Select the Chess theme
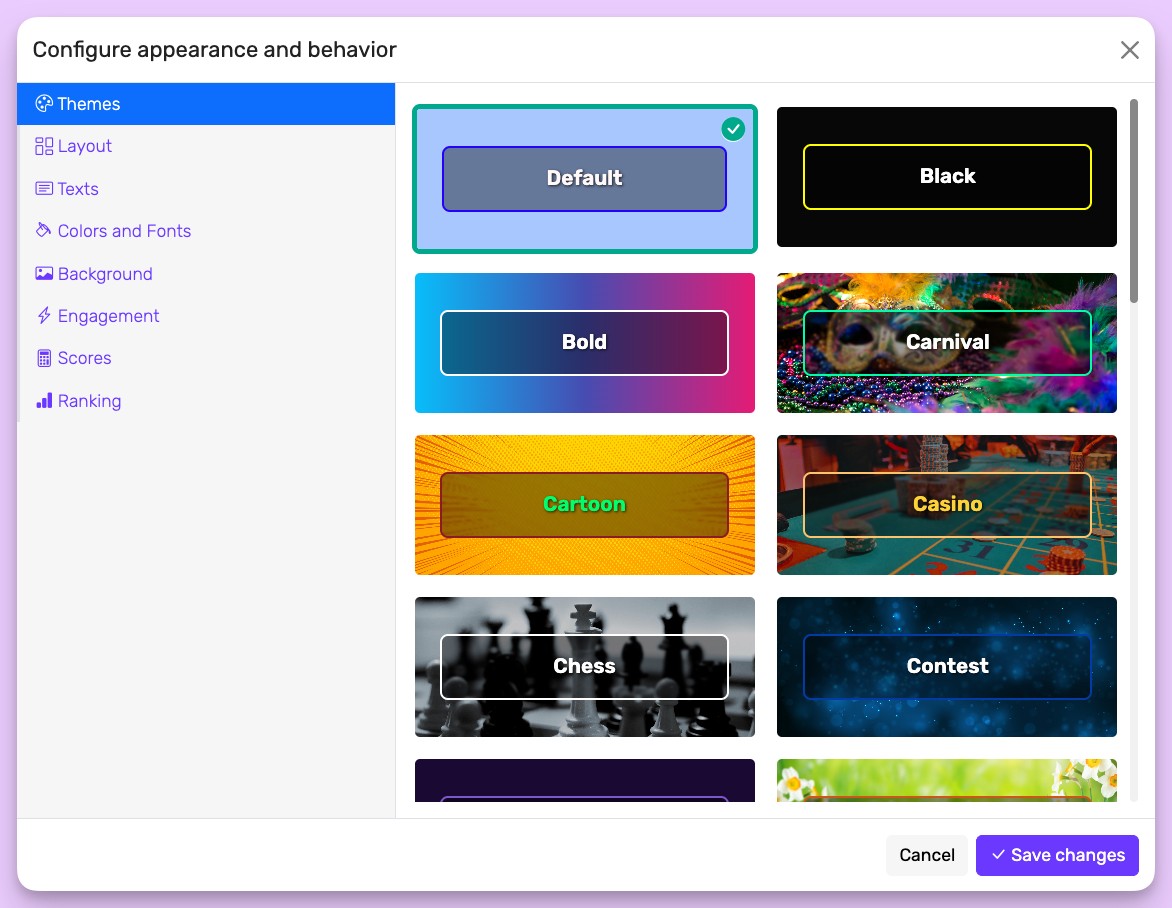The image size is (1172, 908). 585,667
